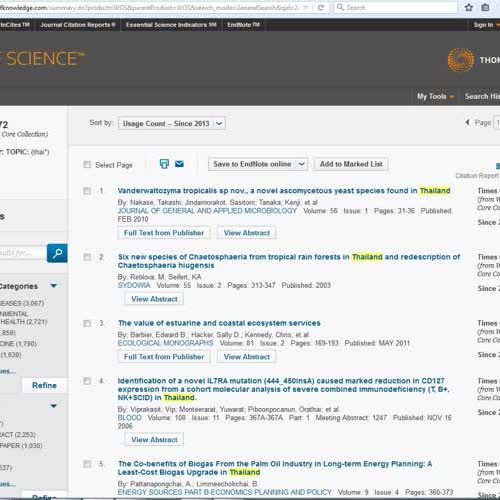
Task: Open the address bar history dropdown arrow
Action: (305, 7)
